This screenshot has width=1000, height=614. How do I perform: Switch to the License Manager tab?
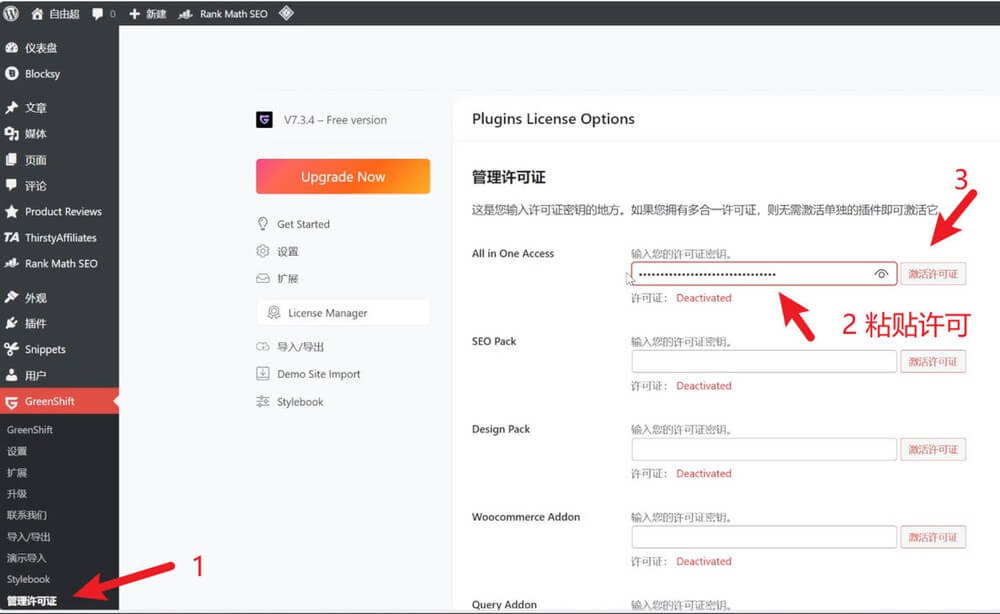(343, 312)
